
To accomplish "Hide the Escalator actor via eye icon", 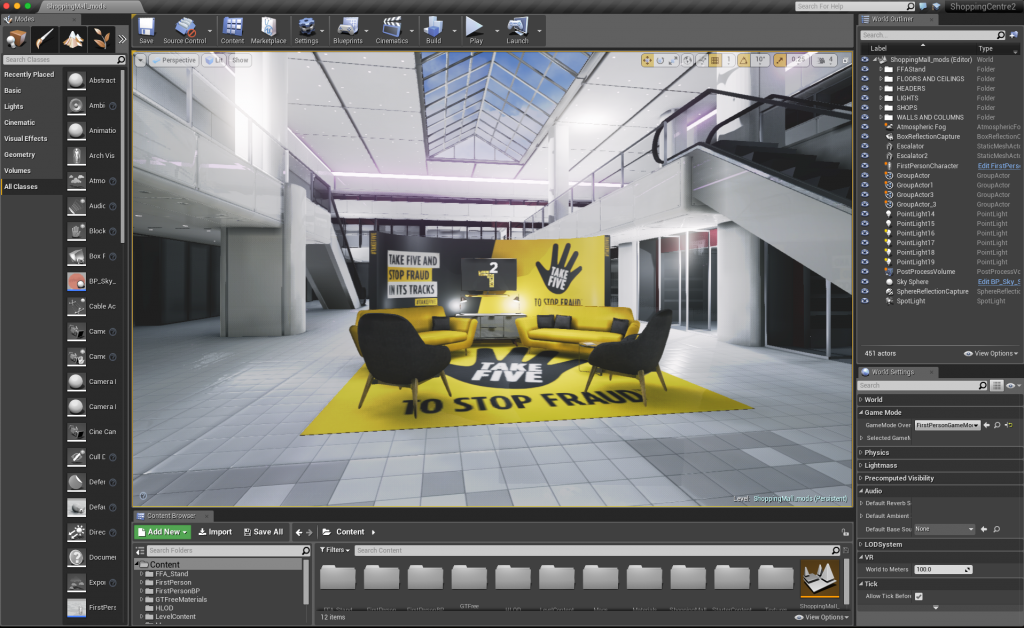I will click(865, 146).
